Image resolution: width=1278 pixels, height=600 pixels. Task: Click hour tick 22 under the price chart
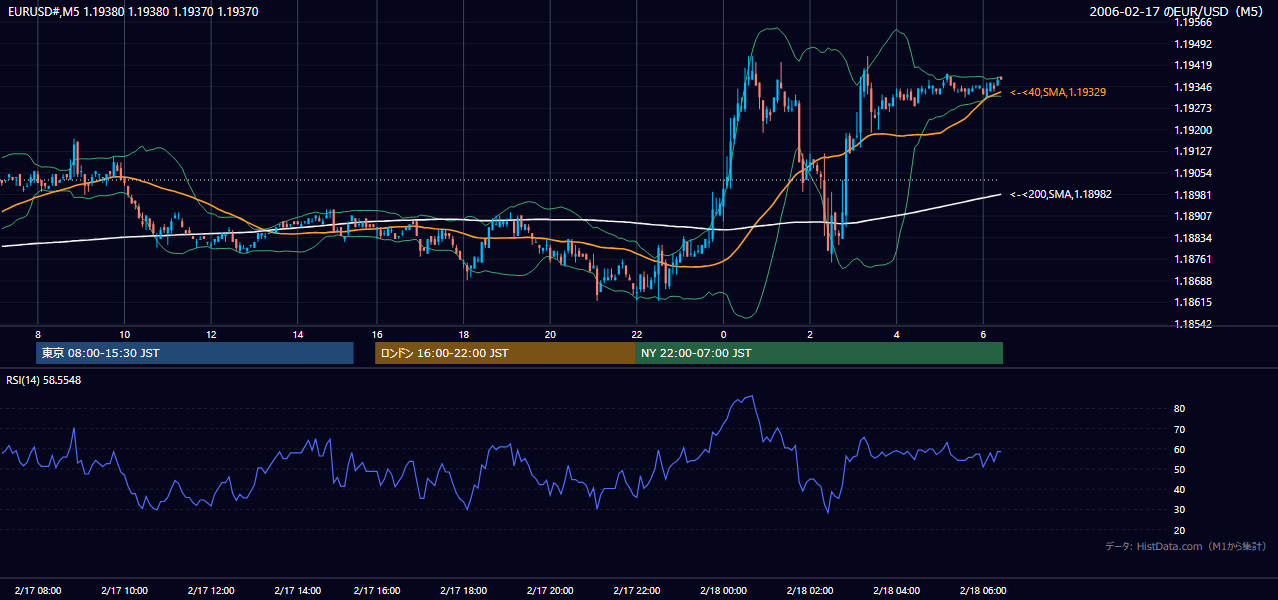click(637, 335)
